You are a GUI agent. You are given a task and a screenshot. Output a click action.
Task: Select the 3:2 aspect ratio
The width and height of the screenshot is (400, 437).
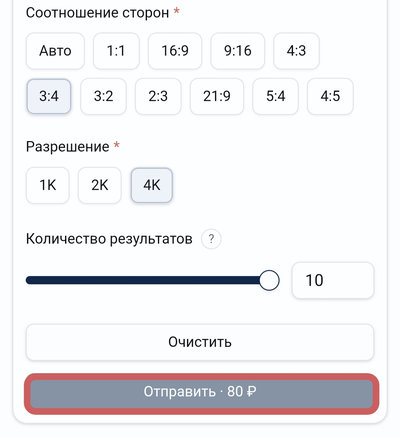point(103,96)
